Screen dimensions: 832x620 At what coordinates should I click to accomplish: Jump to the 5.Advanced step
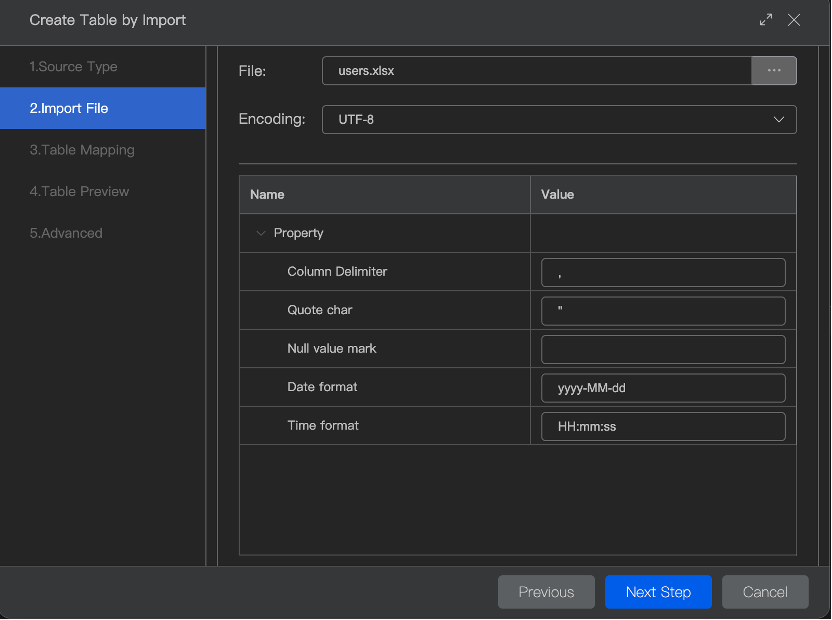click(66, 233)
